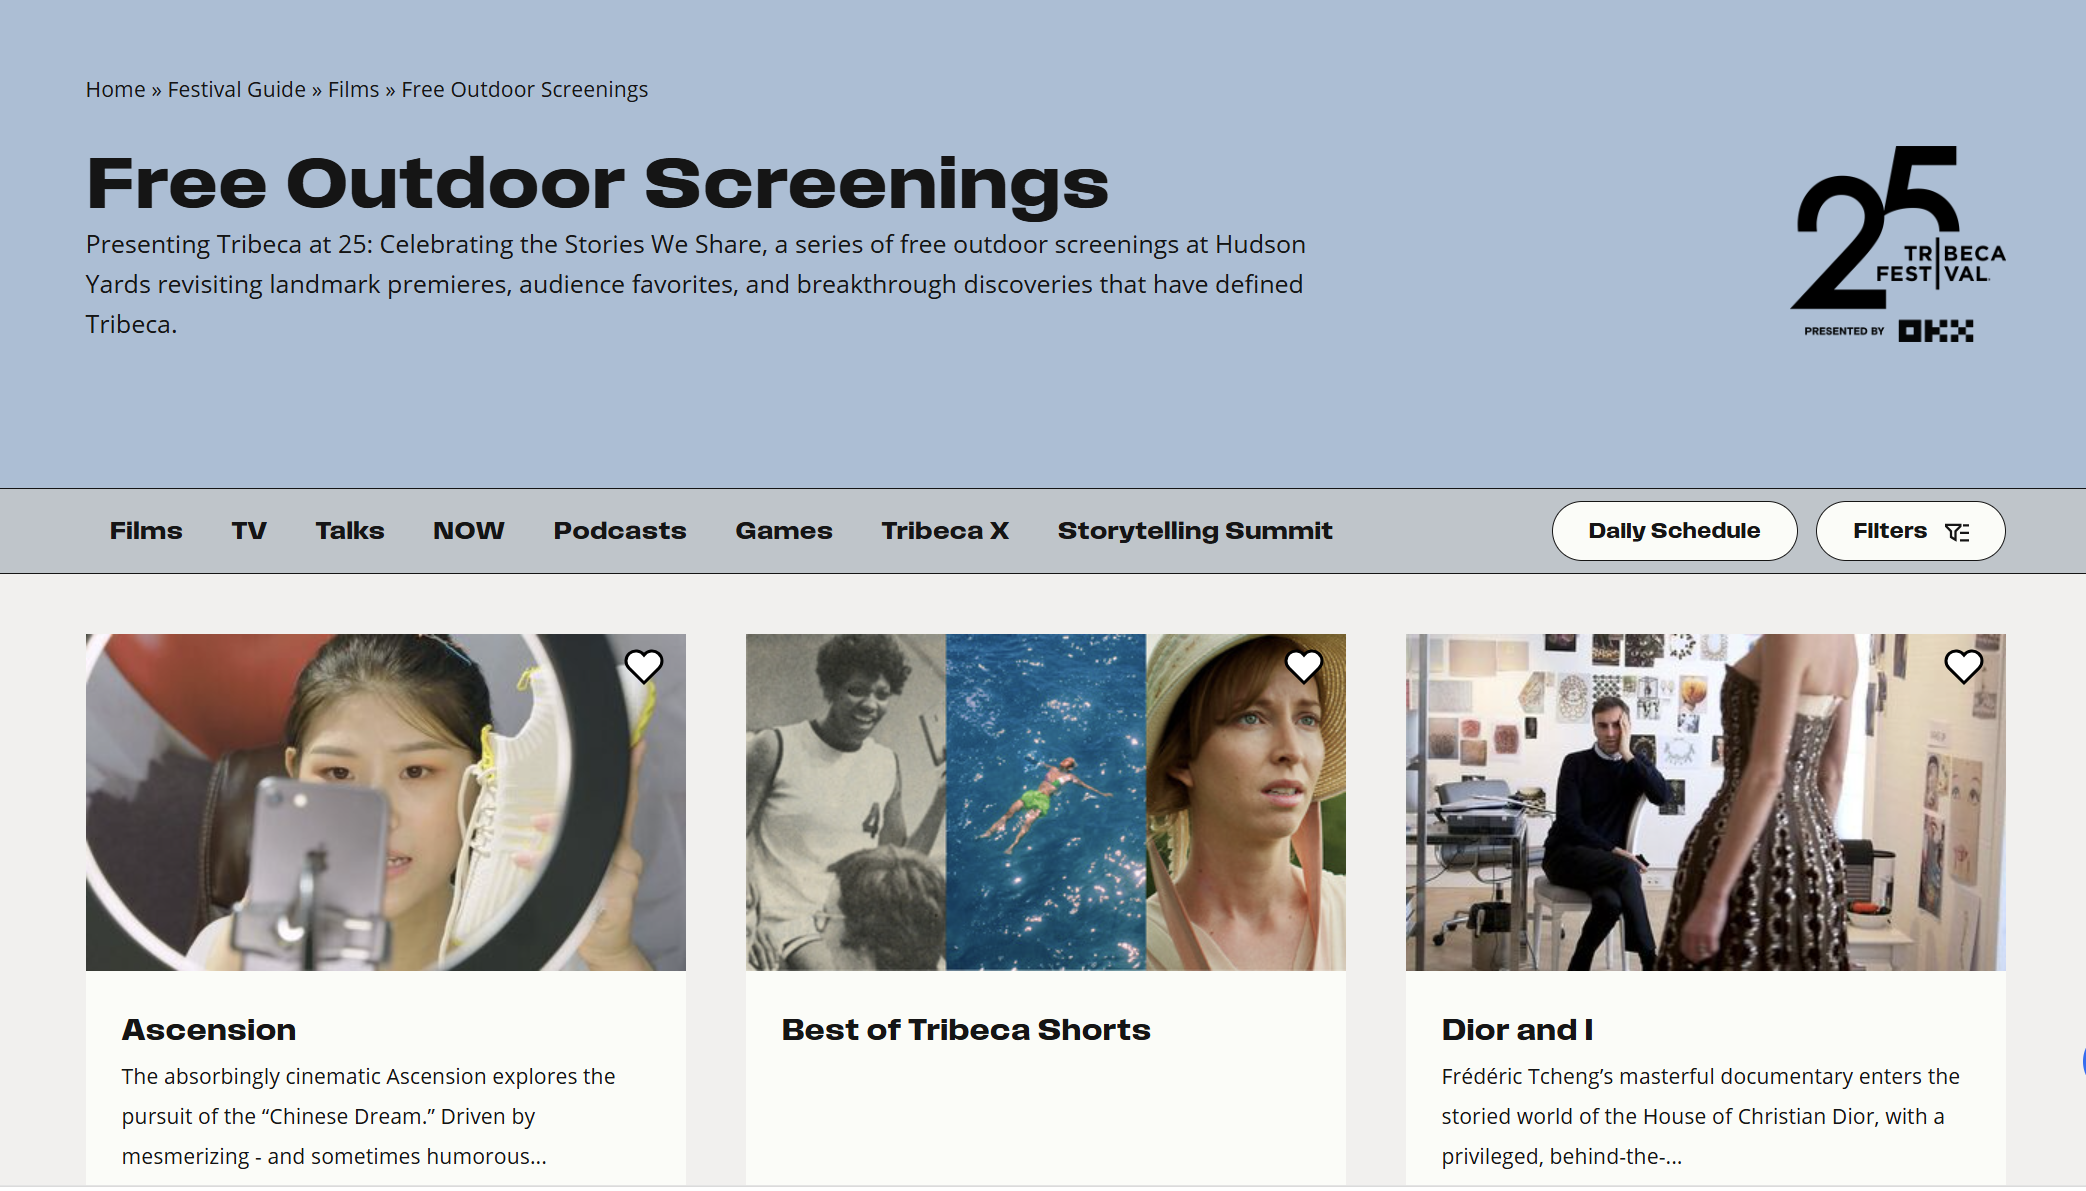Open the Films breadcrumb link
This screenshot has height=1191, width=2086.
point(354,90)
